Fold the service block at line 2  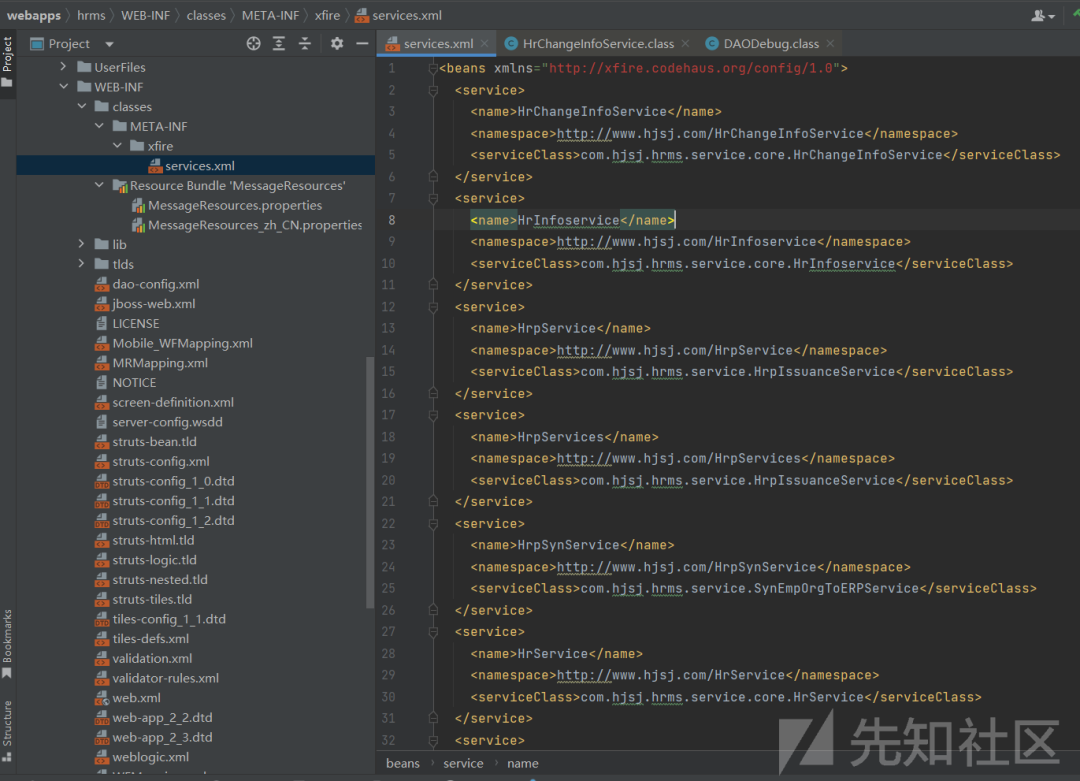433,90
